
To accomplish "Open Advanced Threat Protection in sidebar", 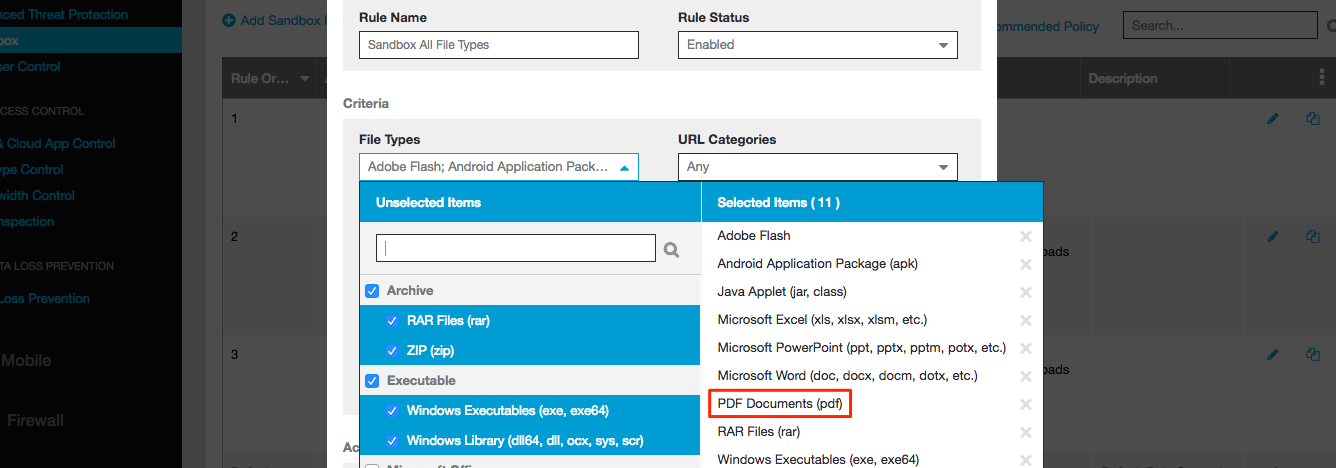I will (x=64, y=14).
